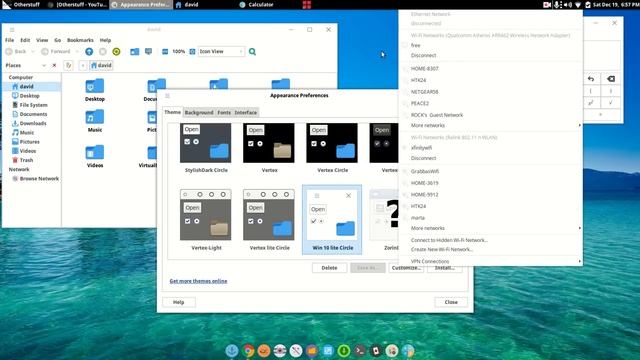Click Close in Appearance Preferences
The height and width of the screenshot is (360, 640).
(451, 302)
